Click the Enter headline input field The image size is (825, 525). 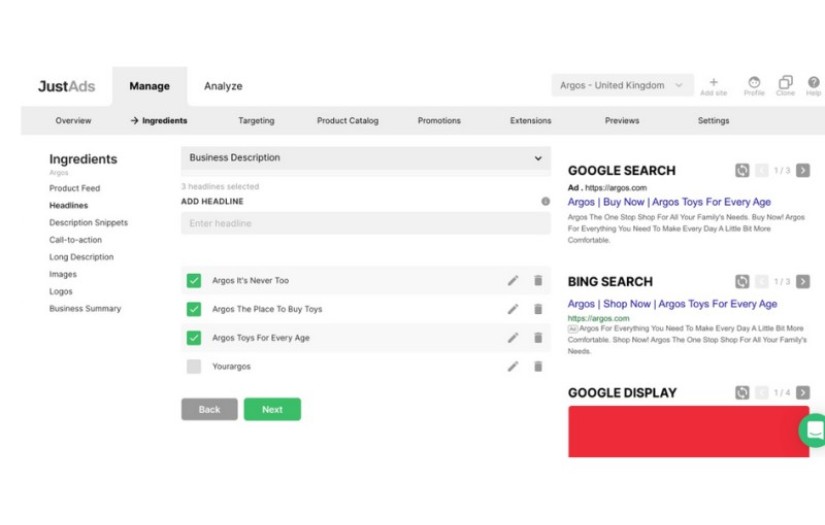coord(365,223)
